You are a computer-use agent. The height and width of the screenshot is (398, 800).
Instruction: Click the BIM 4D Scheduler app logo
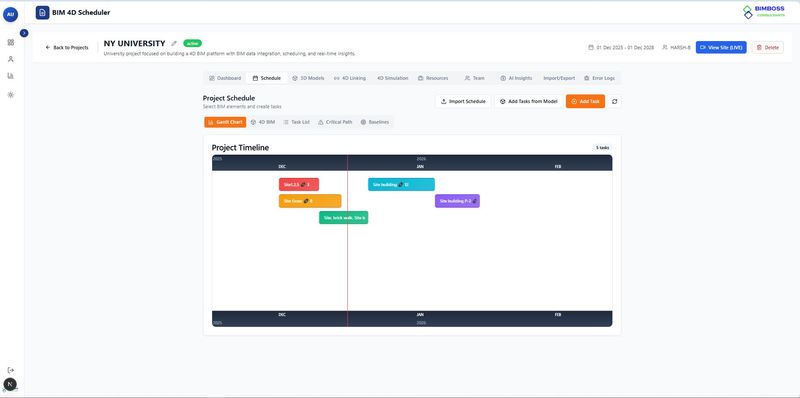click(x=42, y=13)
